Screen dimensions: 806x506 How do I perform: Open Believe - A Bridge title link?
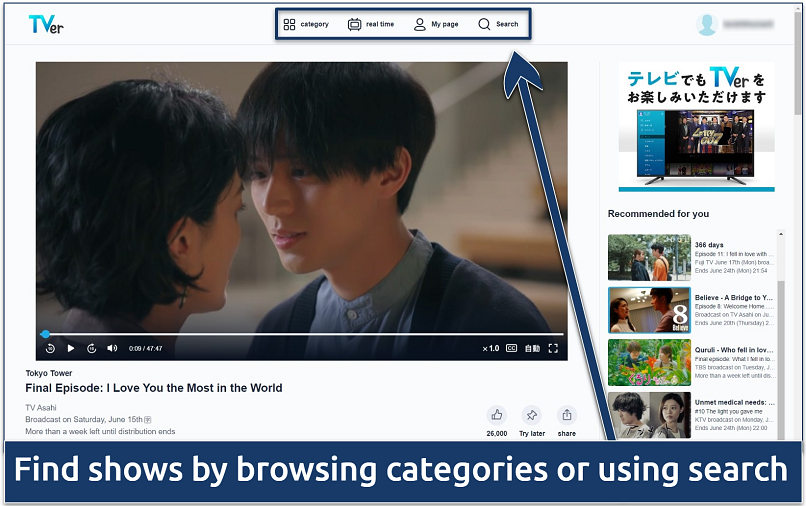(734, 298)
